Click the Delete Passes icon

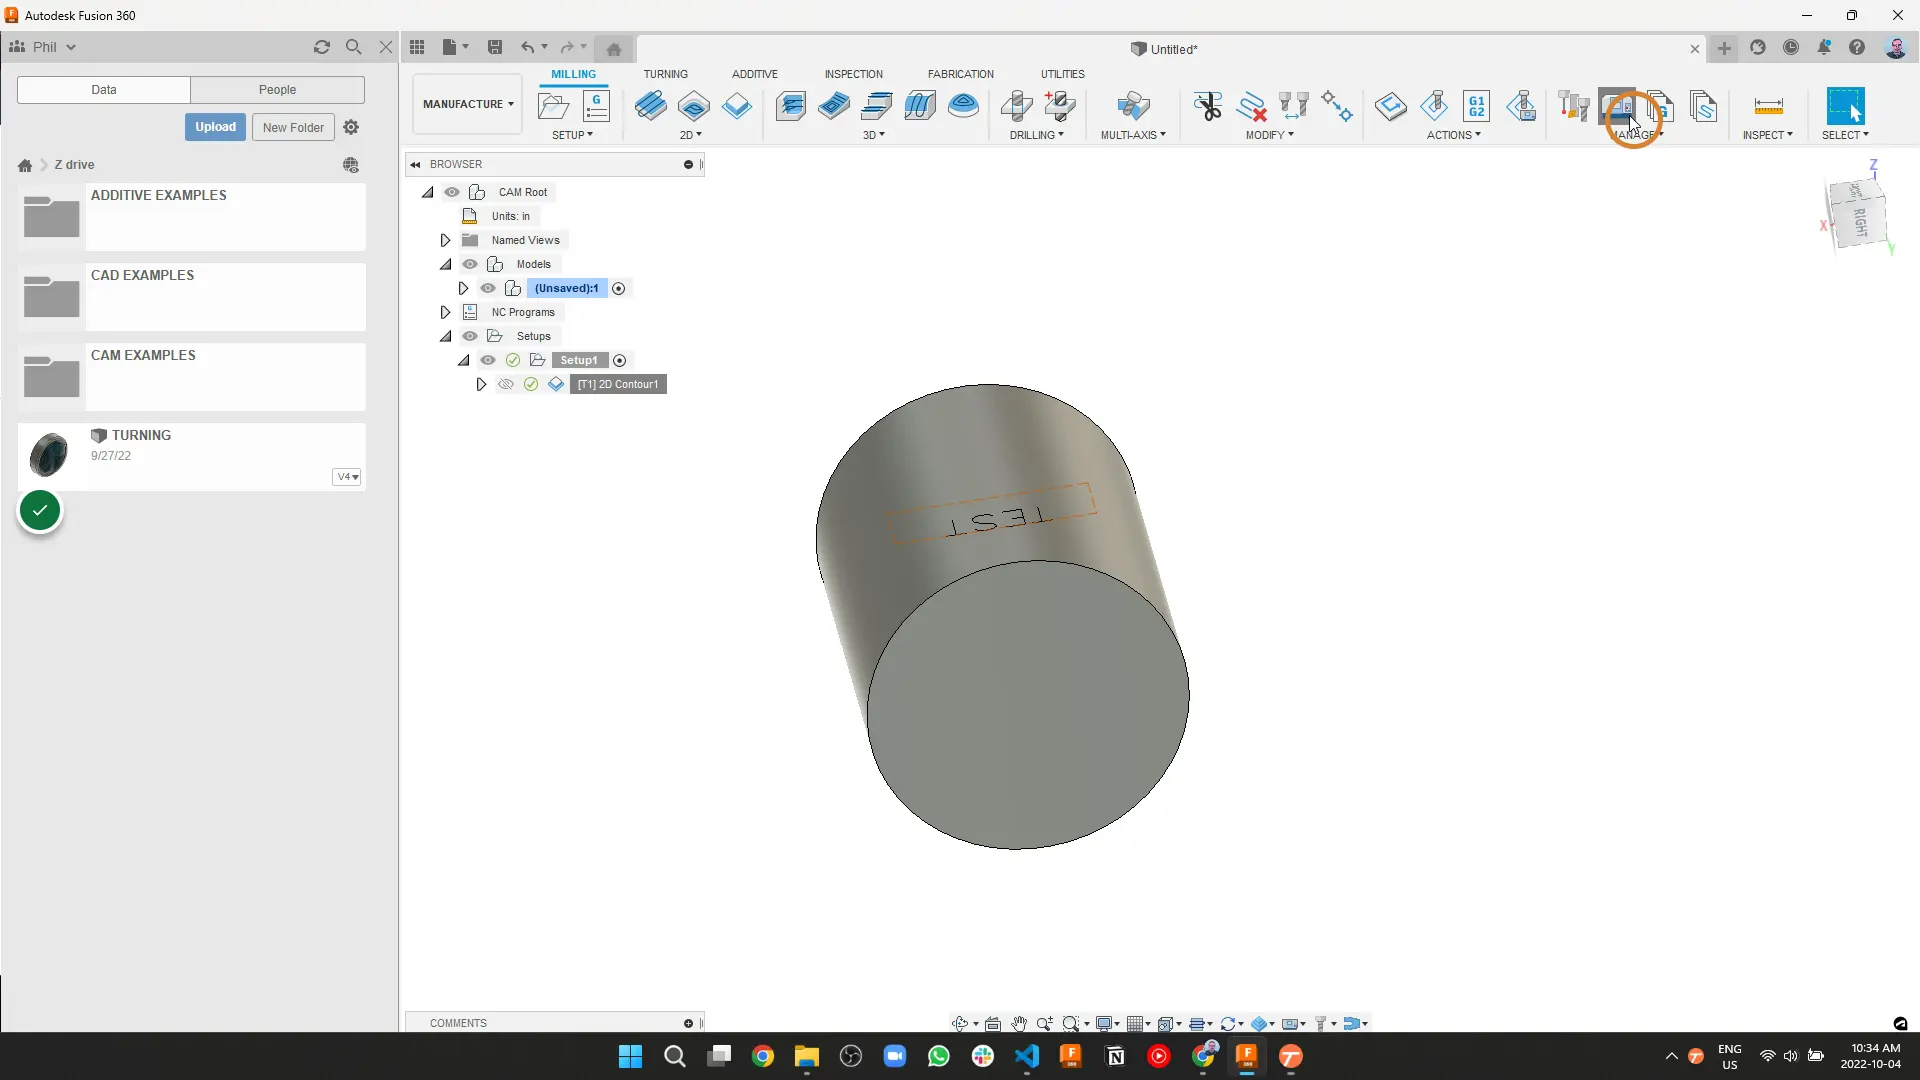(x=1251, y=105)
